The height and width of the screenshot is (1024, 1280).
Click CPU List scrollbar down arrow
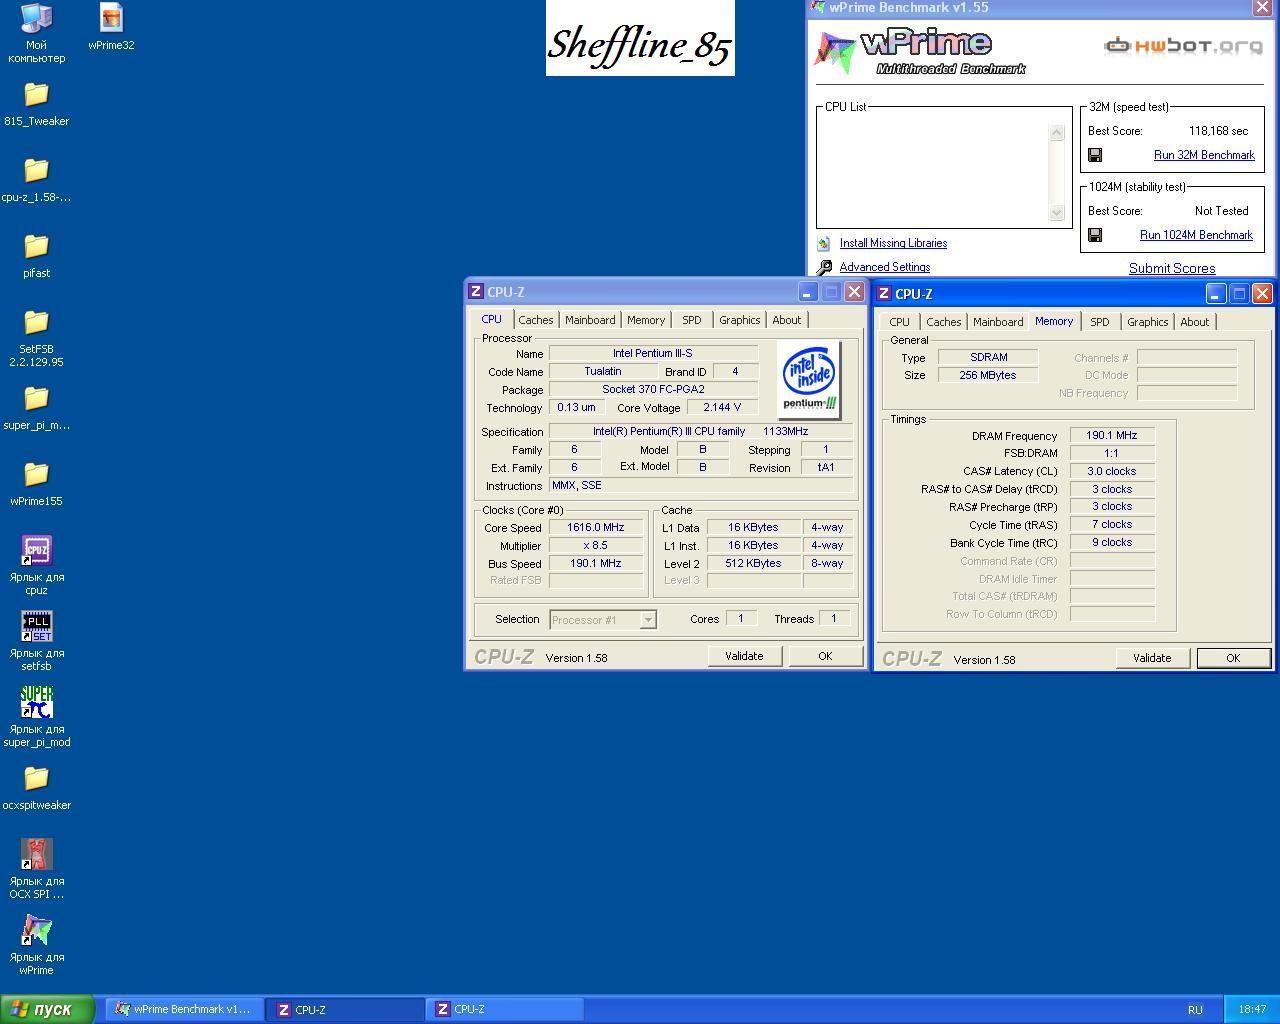click(x=1057, y=212)
